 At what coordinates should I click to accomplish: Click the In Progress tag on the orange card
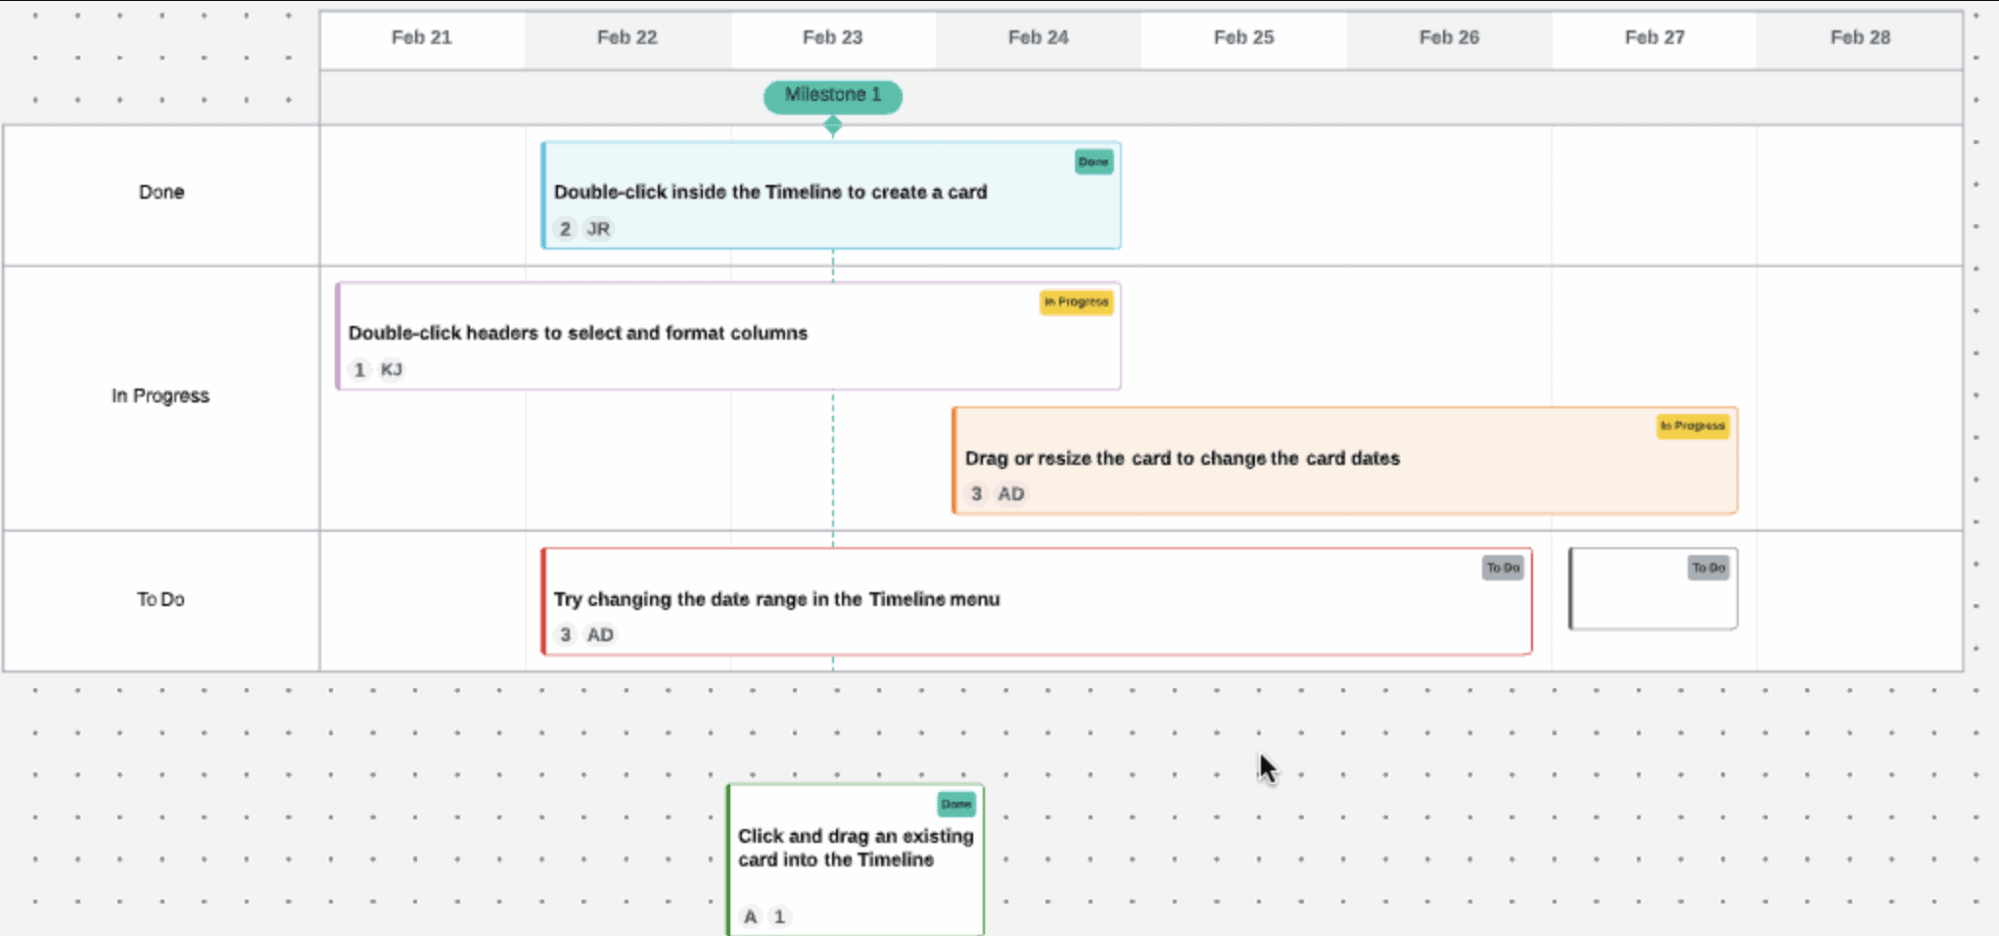pyautogui.click(x=1692, y=426)
